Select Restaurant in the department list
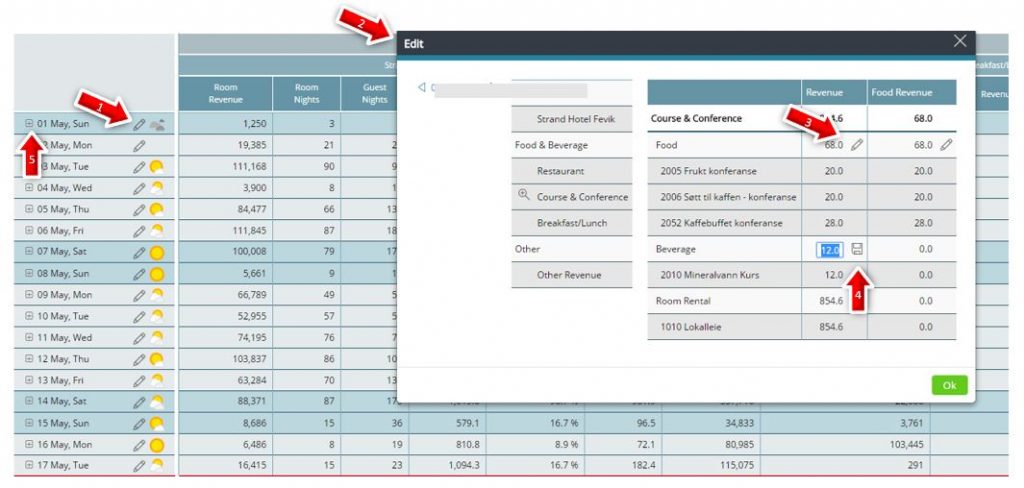Screen dimensions: 1024x488 coord(560,171)
